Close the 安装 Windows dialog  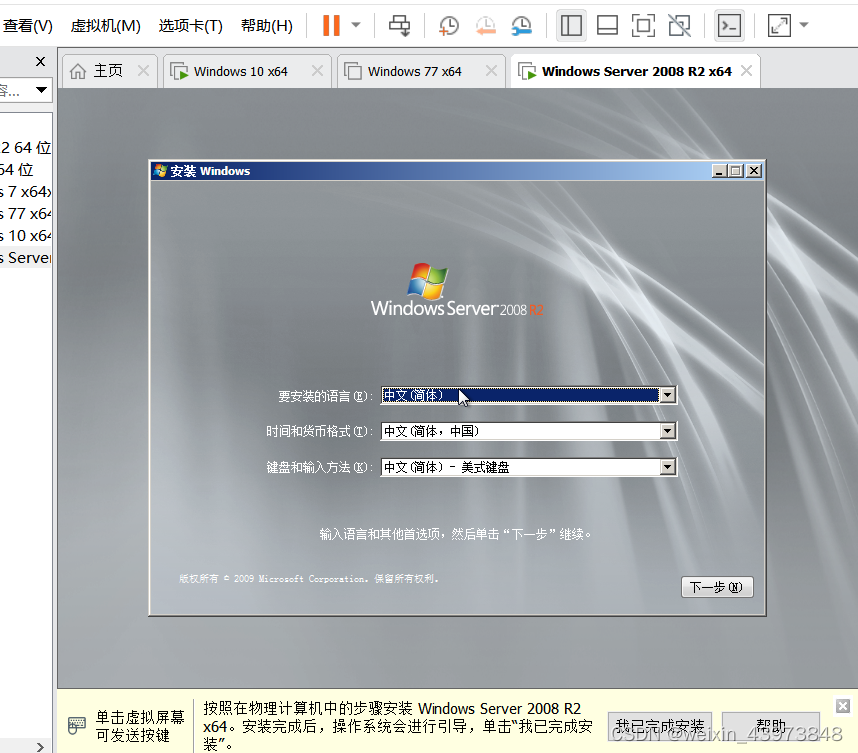tap(754, 171)
